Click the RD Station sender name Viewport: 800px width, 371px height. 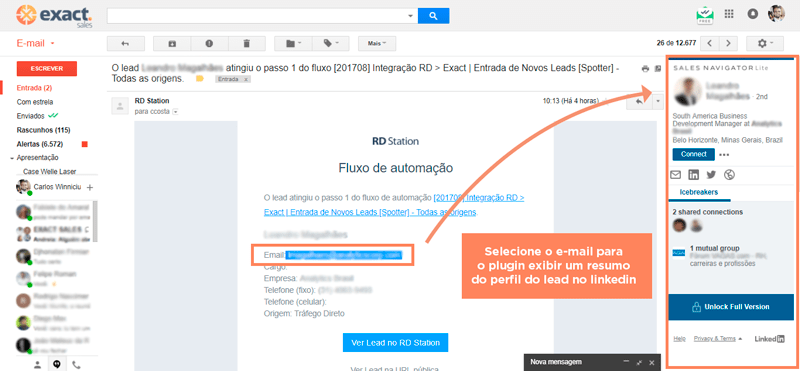tap(152, 101)
